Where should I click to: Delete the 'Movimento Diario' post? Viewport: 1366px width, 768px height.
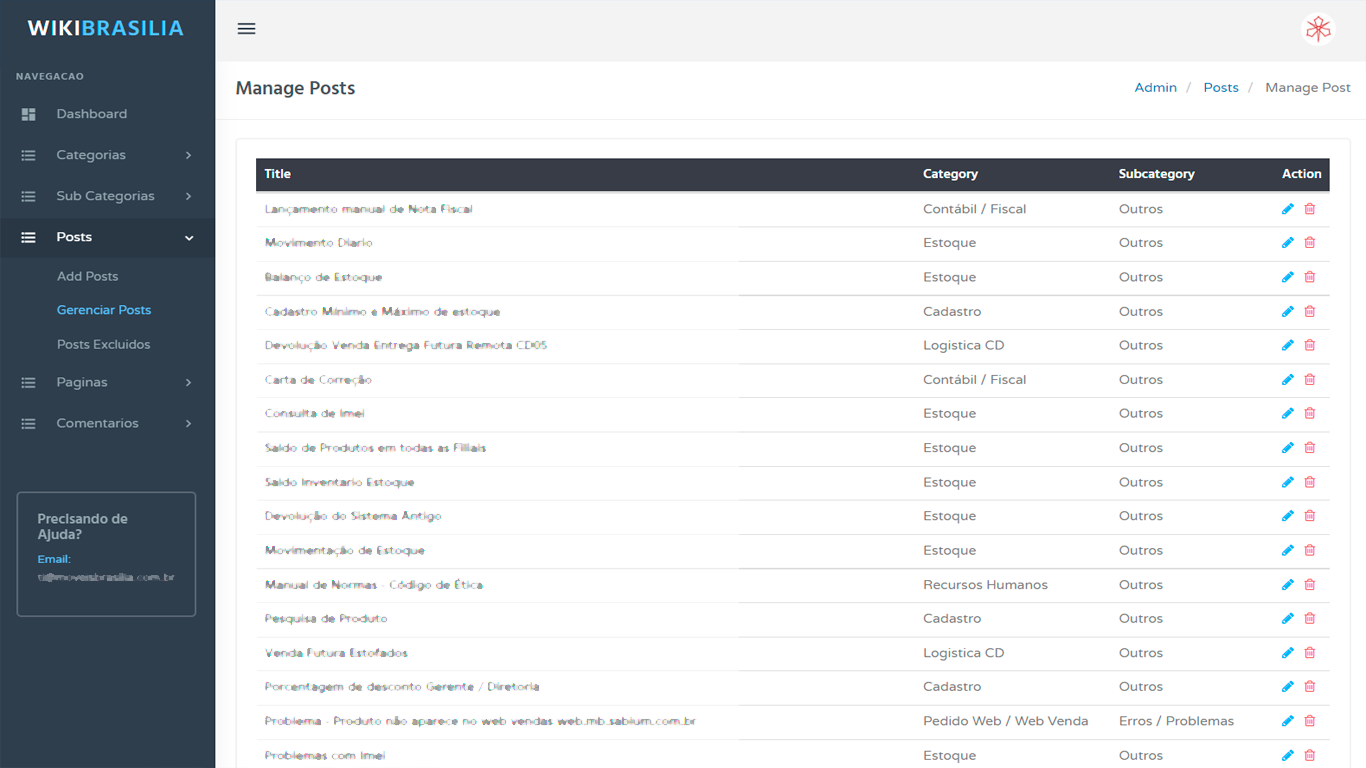coord(1310,243)
